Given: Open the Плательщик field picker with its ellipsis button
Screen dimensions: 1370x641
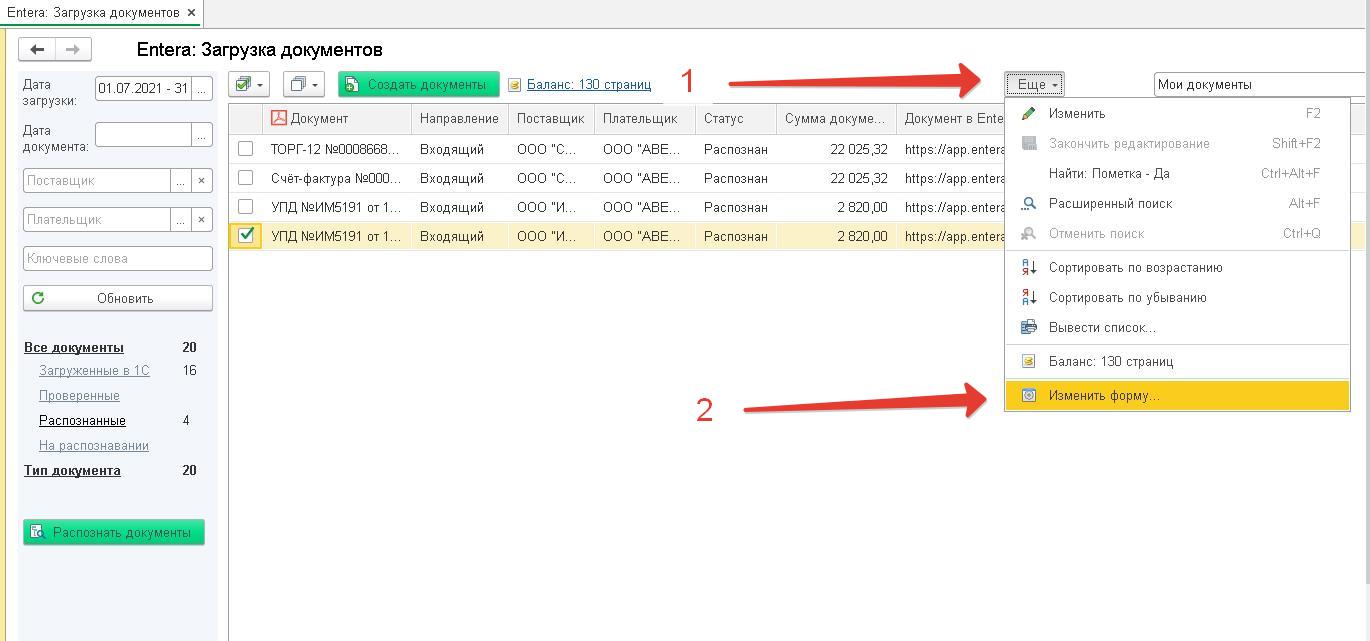Looking at the screenshot, I should (x=181, y=220).
